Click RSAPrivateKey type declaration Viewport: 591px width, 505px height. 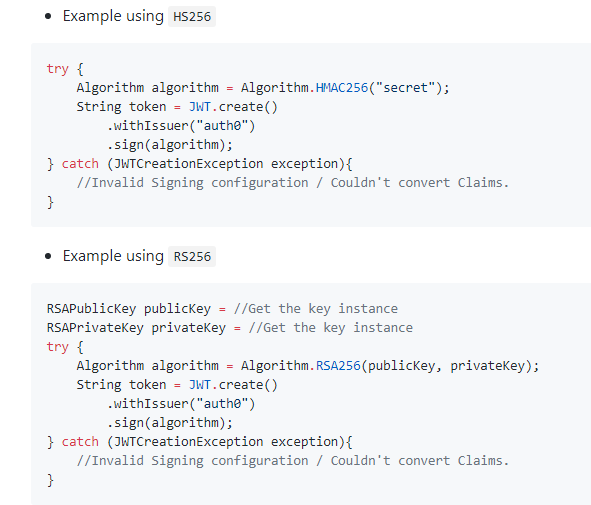click(x=95, y=327)
